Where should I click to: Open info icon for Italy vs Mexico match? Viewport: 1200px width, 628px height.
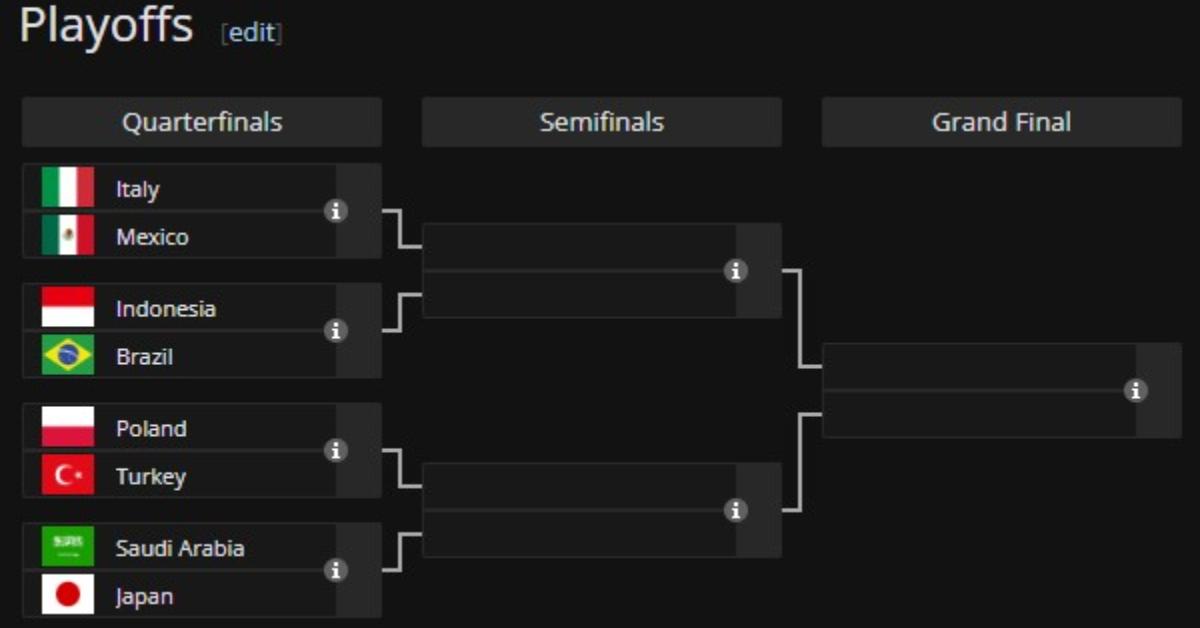[x=337, y=211]
